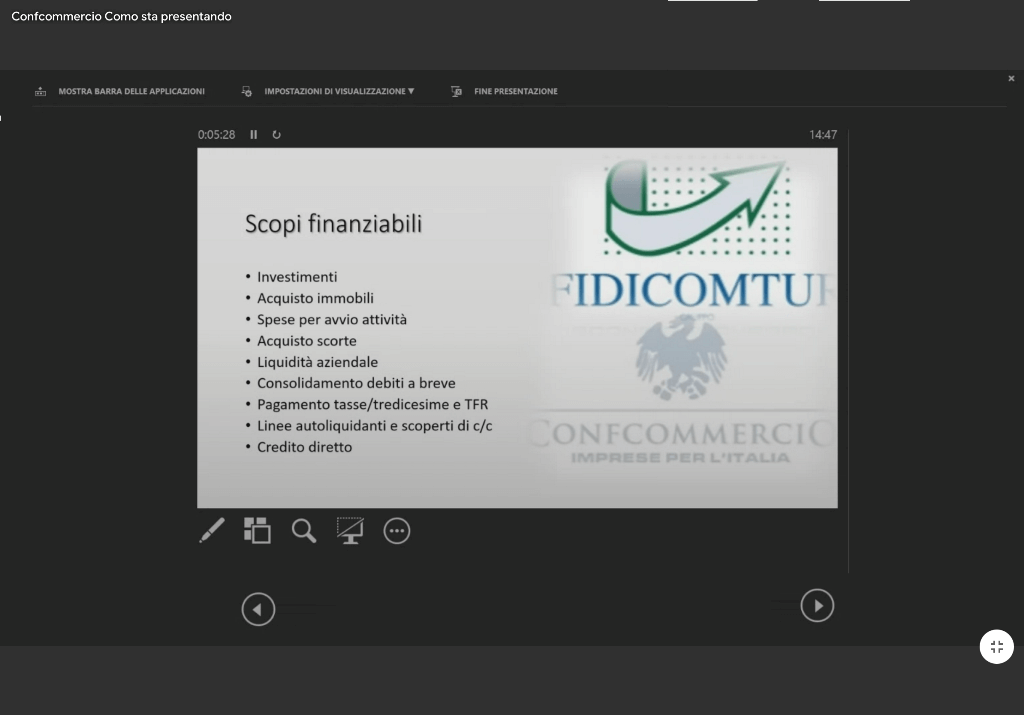Viewport: 1024px width, 715px height.
Task: Pause the presentation timer
Action: coord(254,135)
